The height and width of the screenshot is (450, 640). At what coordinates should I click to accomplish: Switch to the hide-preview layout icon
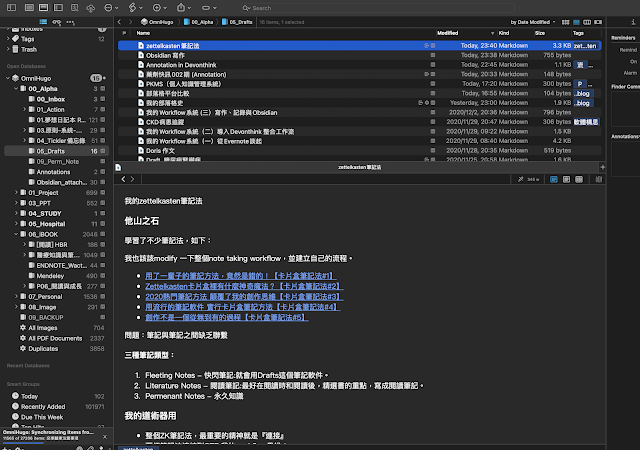pos(29,7)
